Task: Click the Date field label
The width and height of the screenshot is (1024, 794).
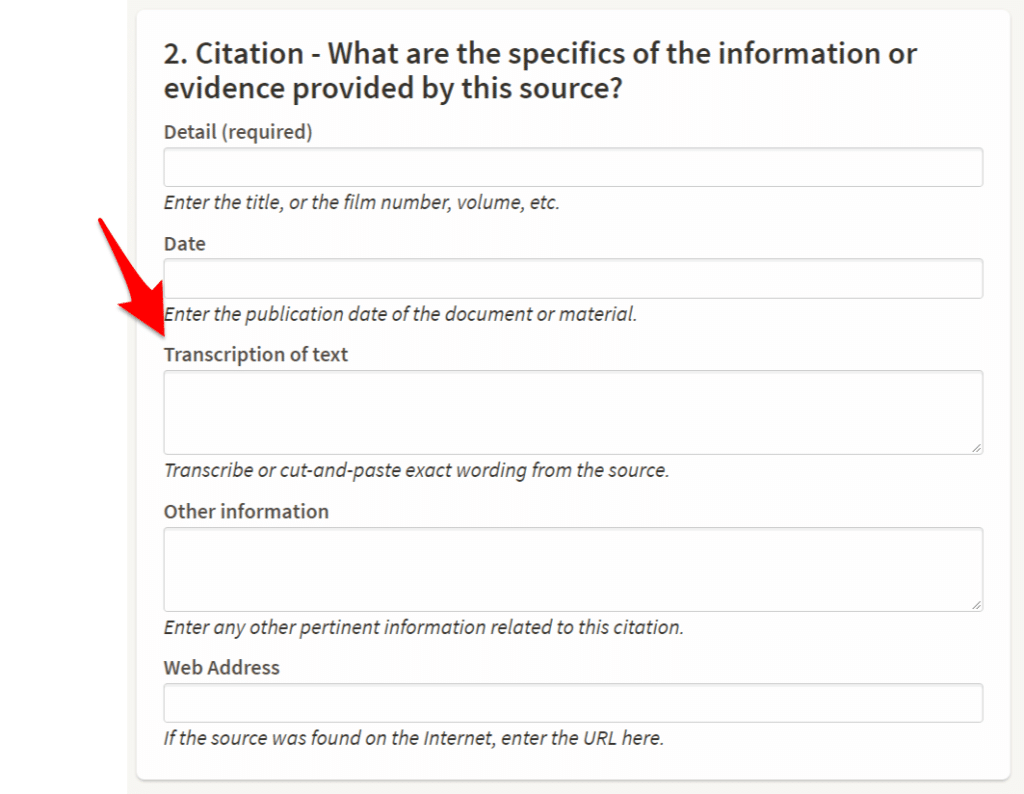Action: coord(184,243)
